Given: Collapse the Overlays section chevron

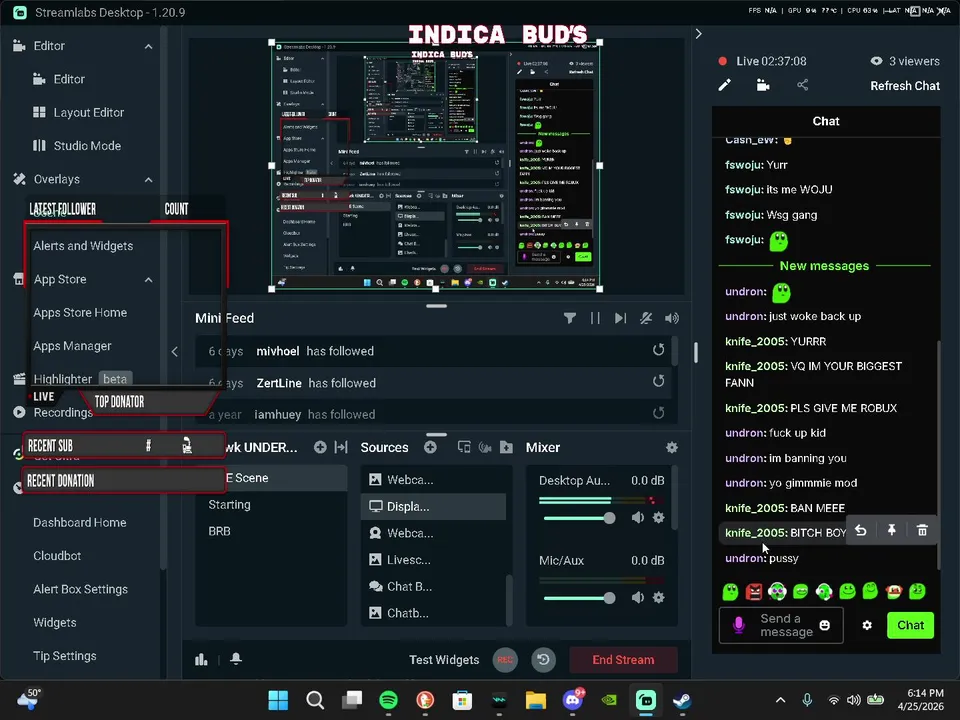Looking at the screenshot, I should point(148,179).
